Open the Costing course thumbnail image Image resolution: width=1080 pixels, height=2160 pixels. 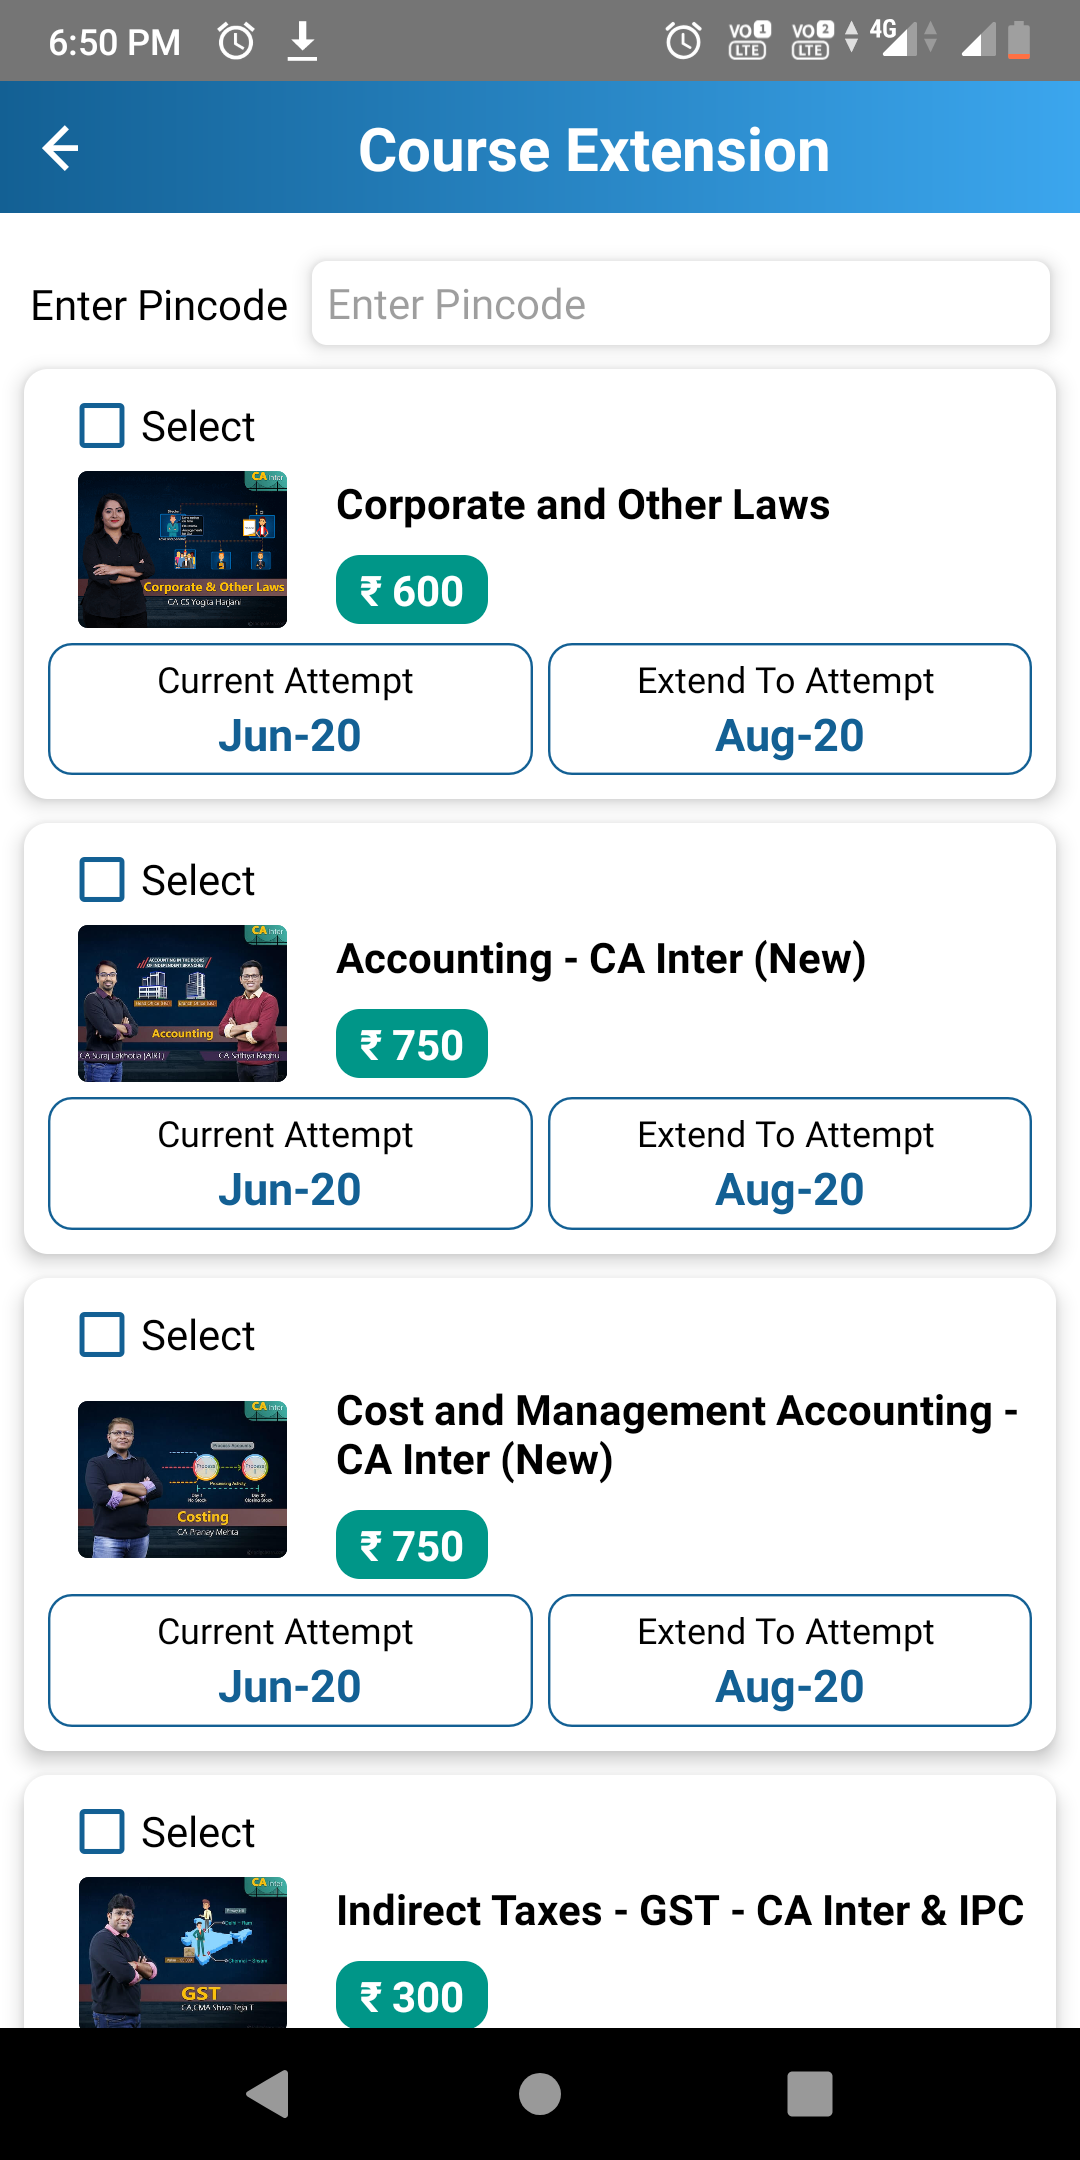coord(183,1479)
